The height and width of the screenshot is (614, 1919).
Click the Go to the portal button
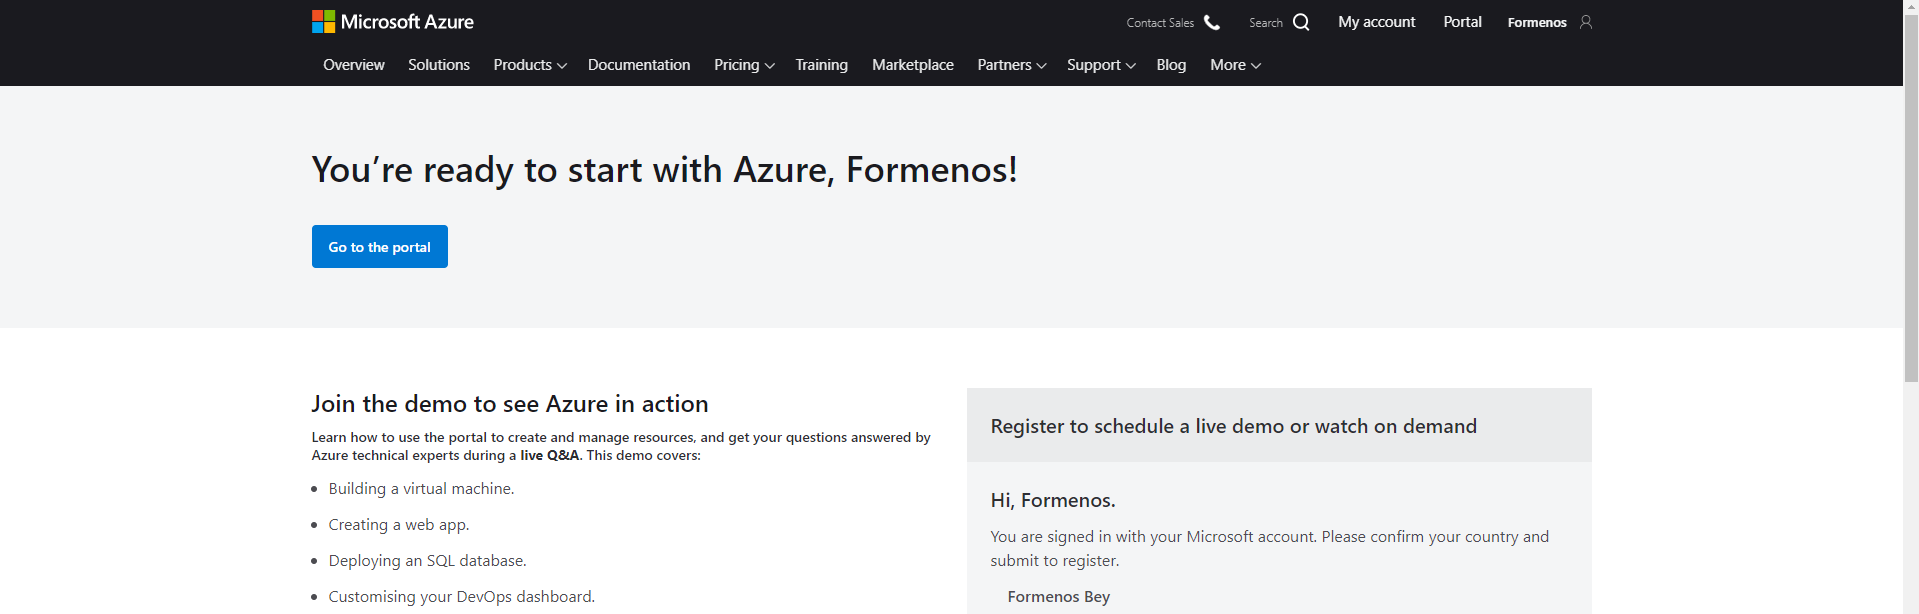coord(380,247)
